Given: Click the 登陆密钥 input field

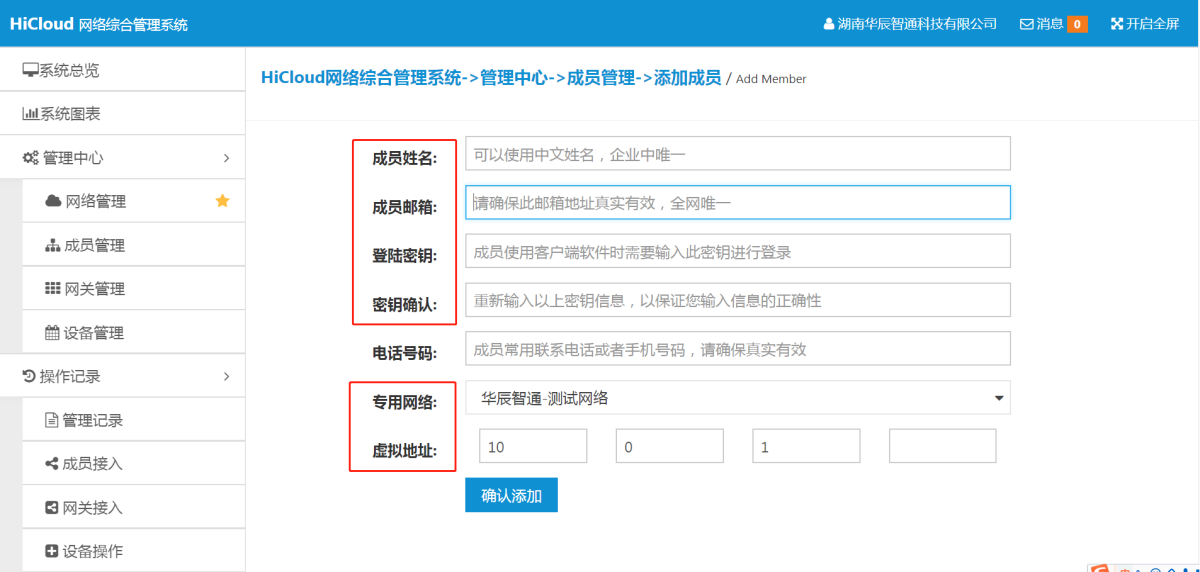Looking at the screenshot, I should point(738,252).
